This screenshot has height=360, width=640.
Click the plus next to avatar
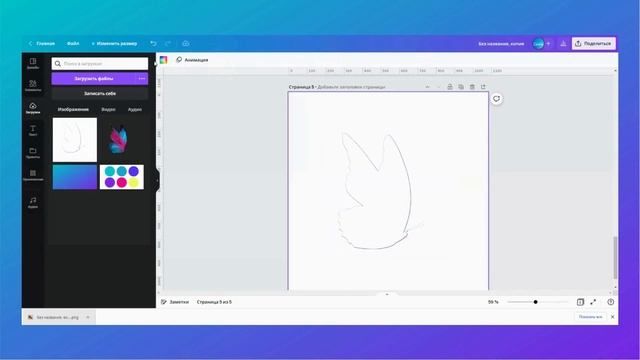pos(548,44)
